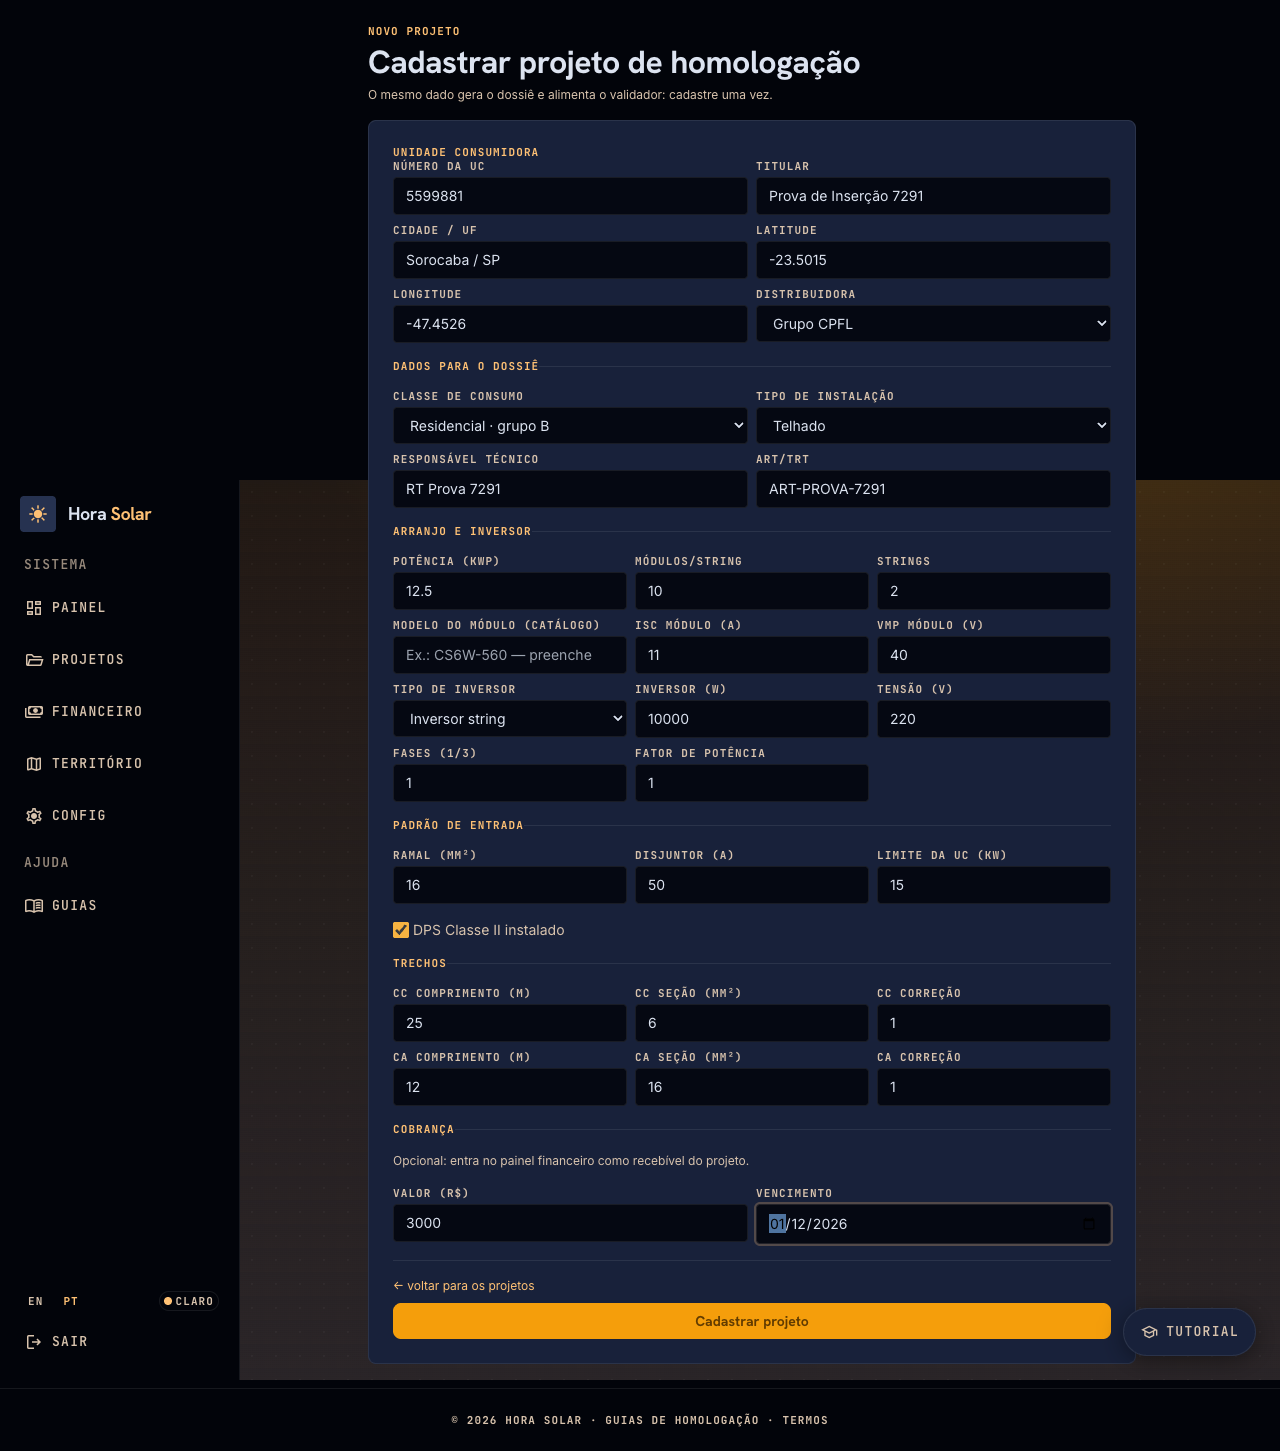Click the Responsável Técnico field
The width and height of the screenshot is (1280, 1451).
570,489
